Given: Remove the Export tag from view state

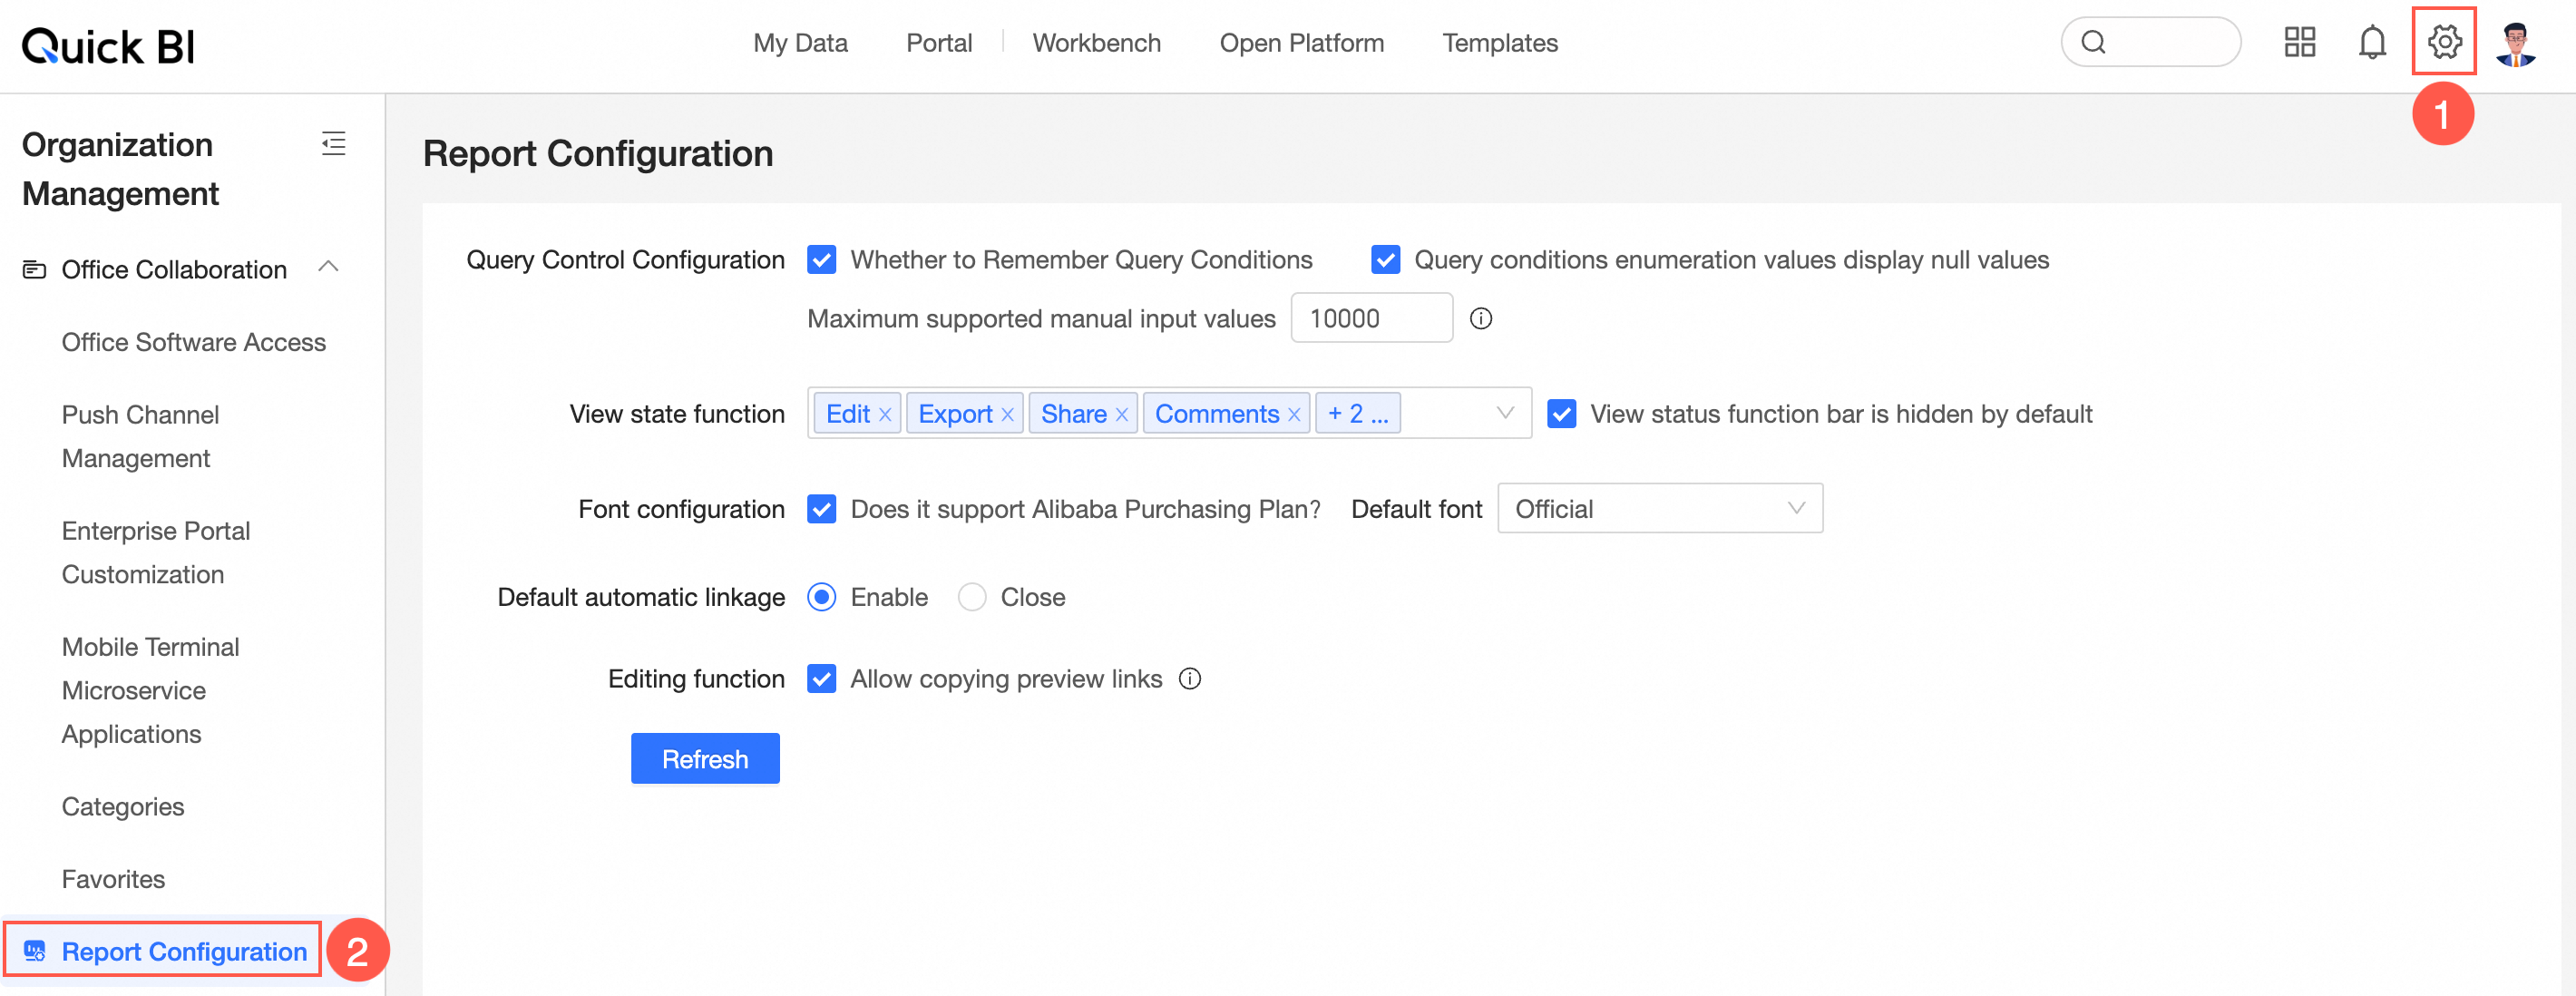Looking at the screenshot, I should (x=1007, y=415).
